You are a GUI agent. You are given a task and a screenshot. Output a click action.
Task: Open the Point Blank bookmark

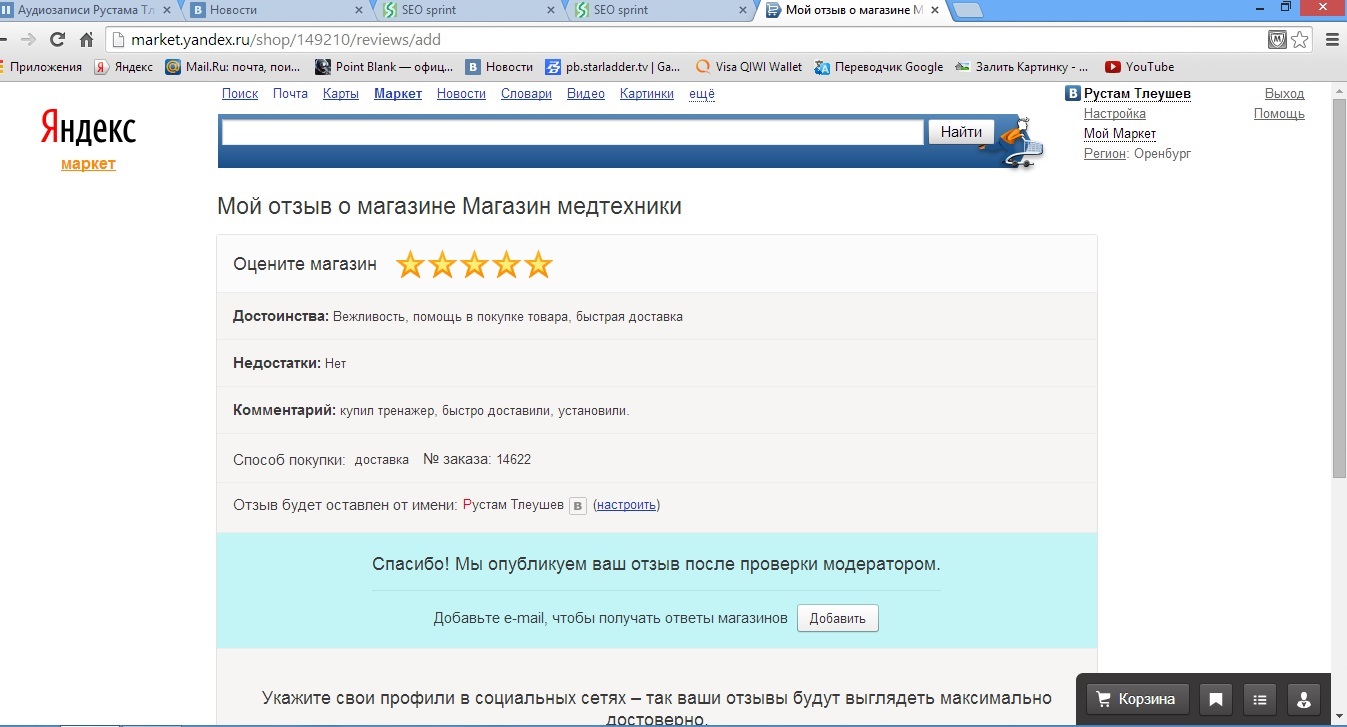383,67
